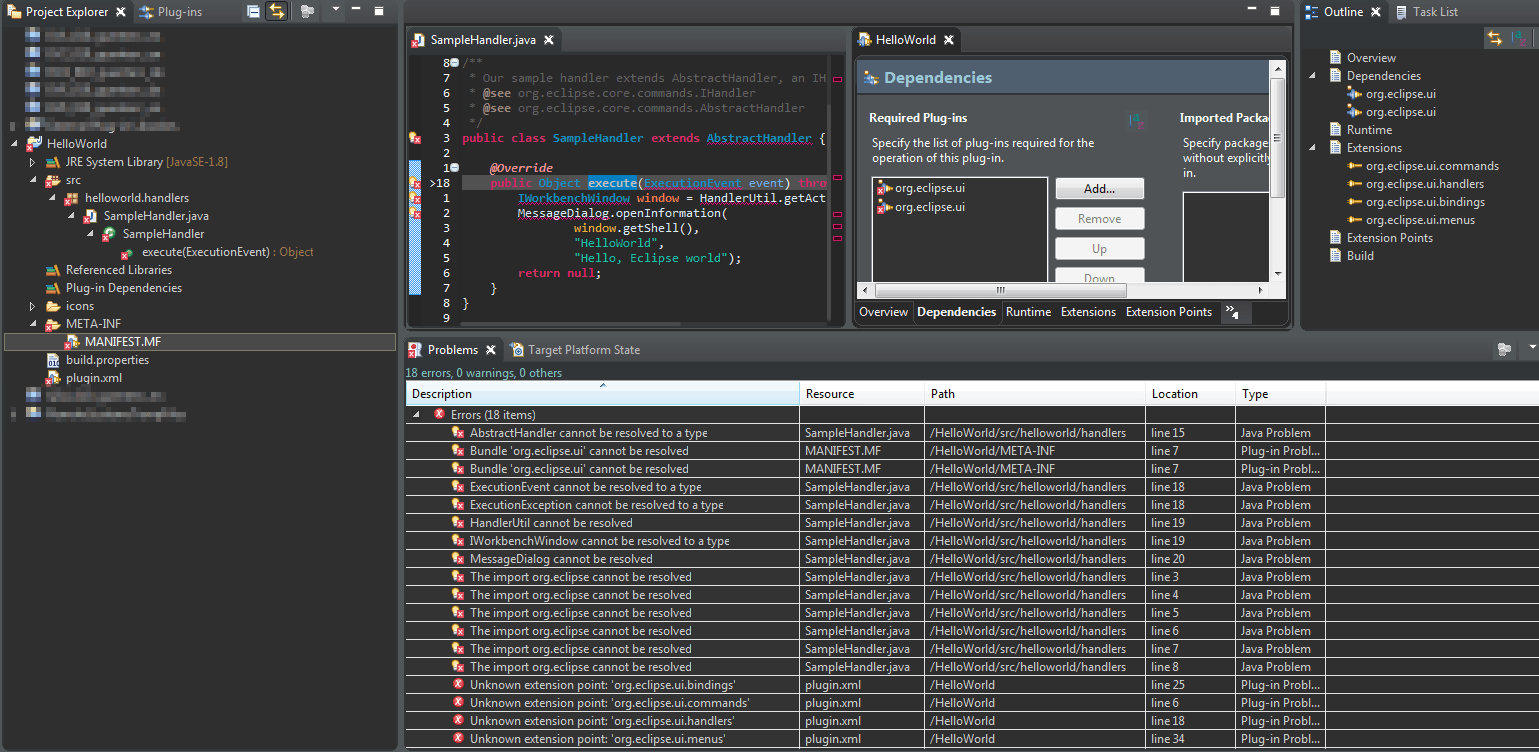Screen dimensions: 1539x752
Task: Close the Problems view tab
Action: click(491, 350)
